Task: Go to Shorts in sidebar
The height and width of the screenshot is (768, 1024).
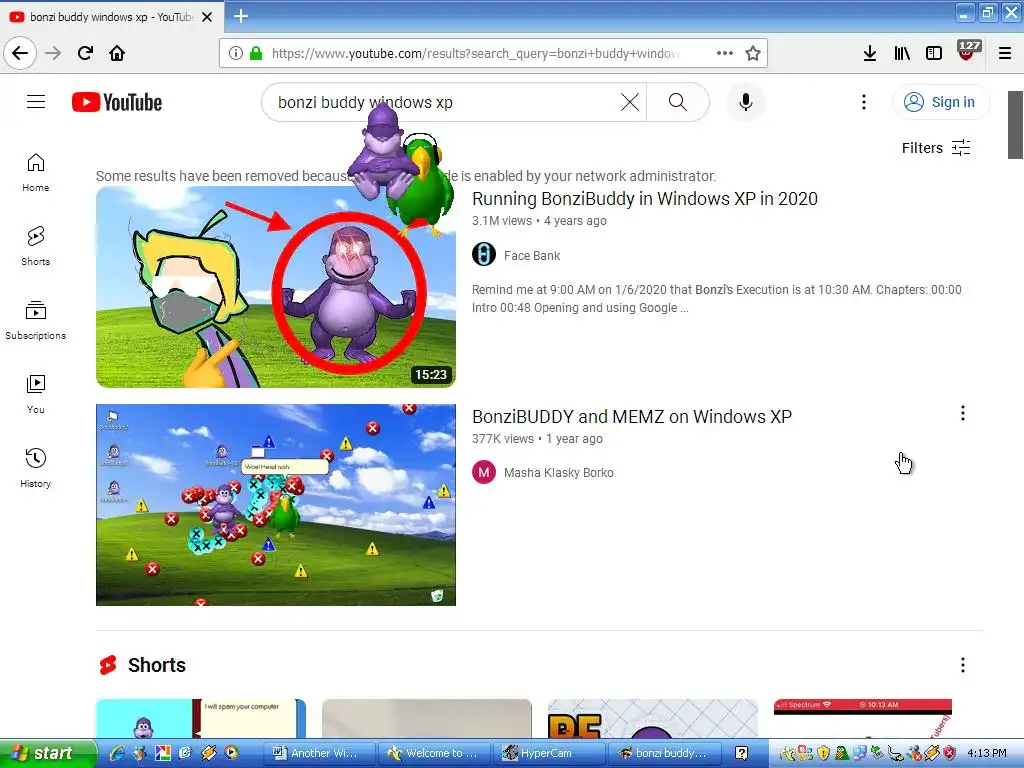Action: coord(35,246)
